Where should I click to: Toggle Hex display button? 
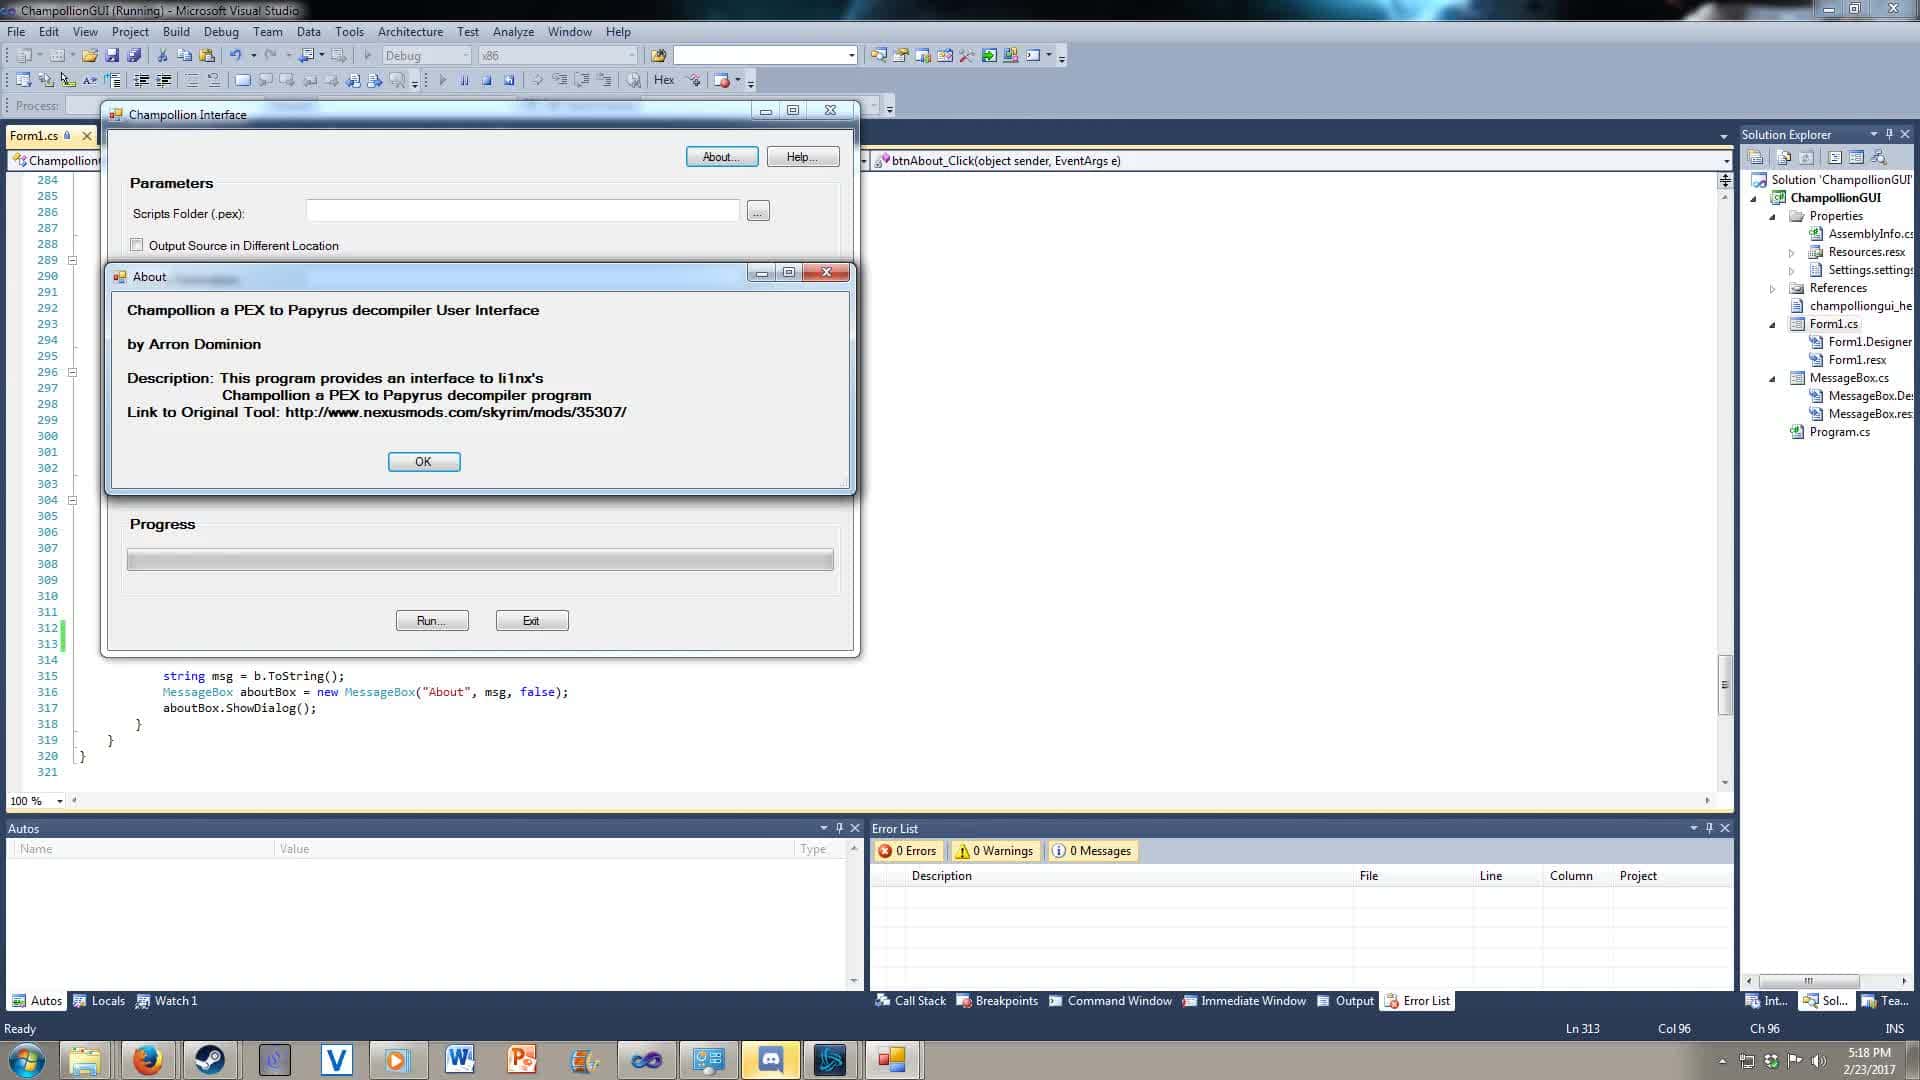click(664, 80)
